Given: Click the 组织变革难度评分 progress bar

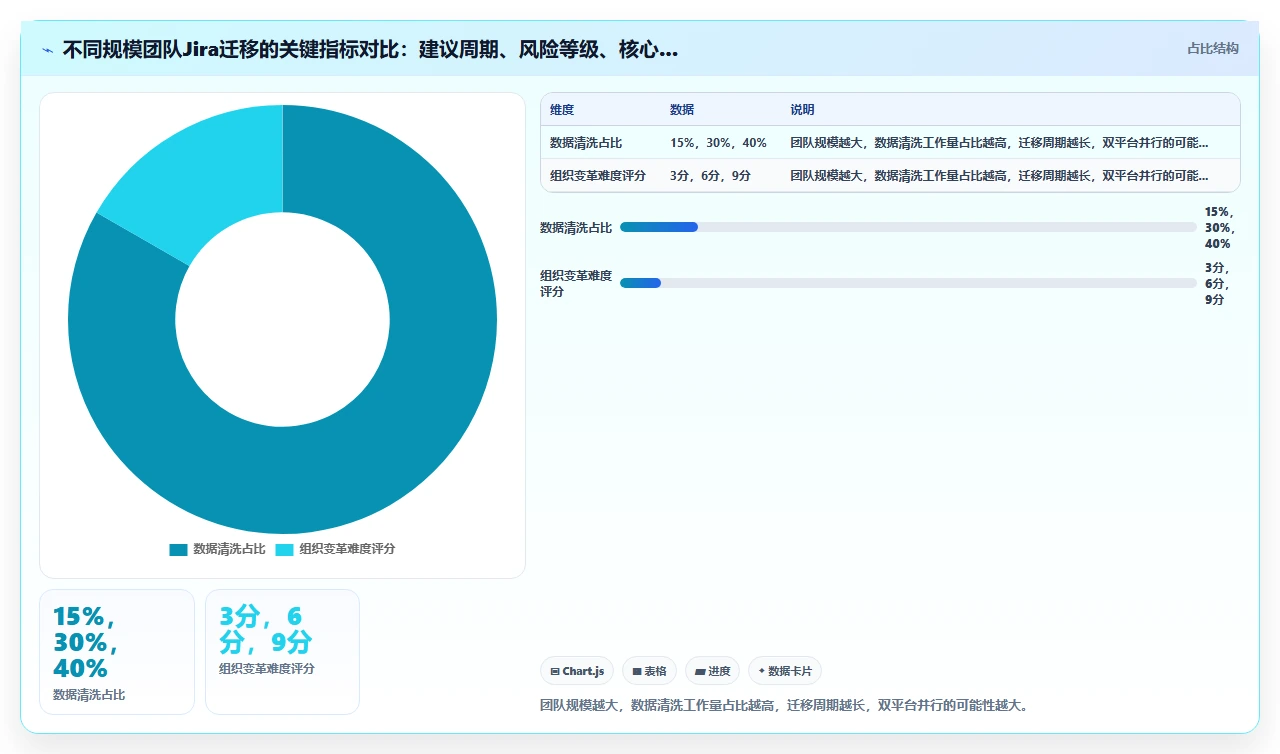Looking at the screenshot, I should point(908,283).
